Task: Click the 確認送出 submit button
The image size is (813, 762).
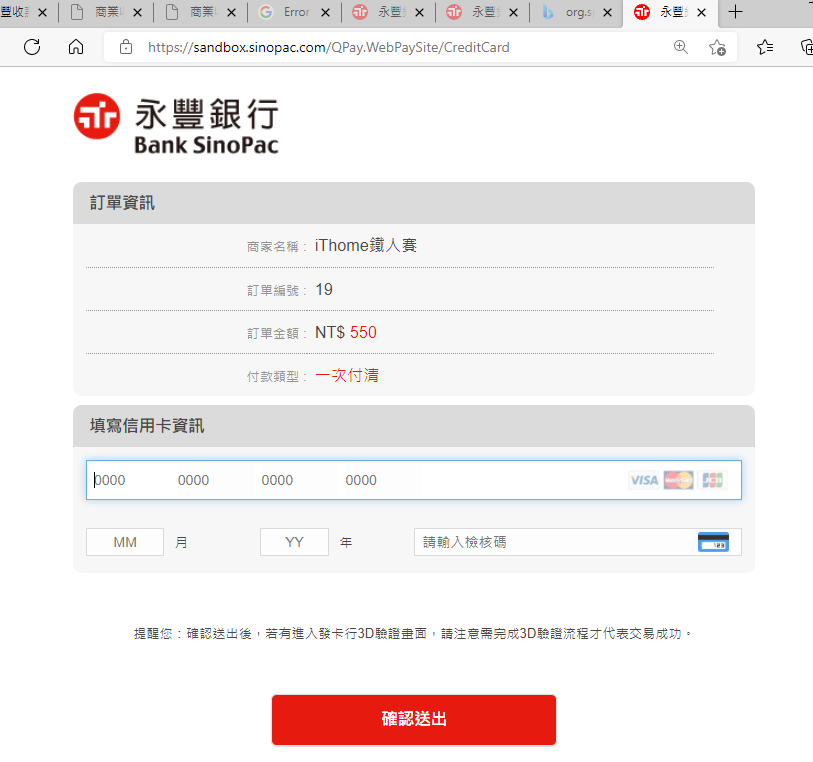Action: (x=414, y=719)
